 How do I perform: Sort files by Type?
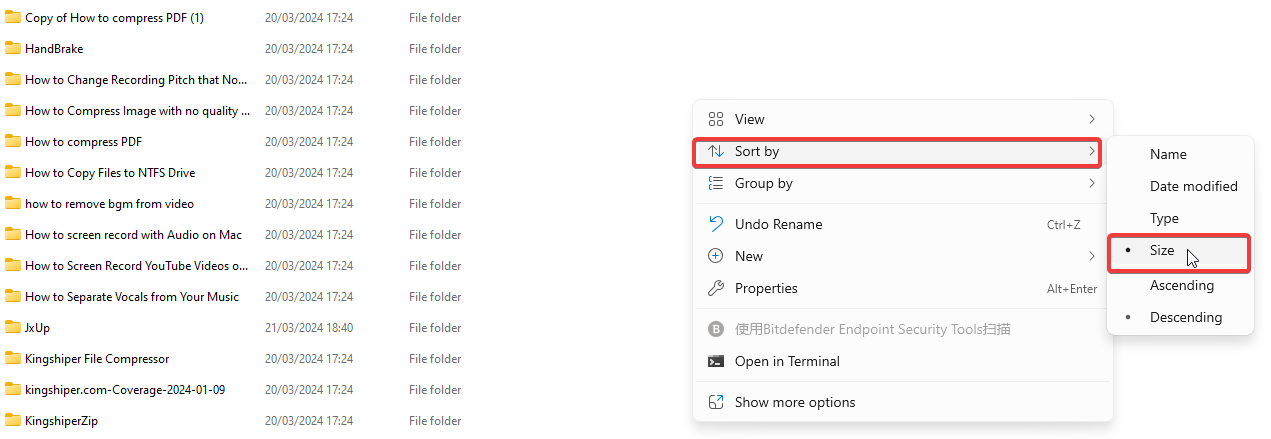point(1164,218)
